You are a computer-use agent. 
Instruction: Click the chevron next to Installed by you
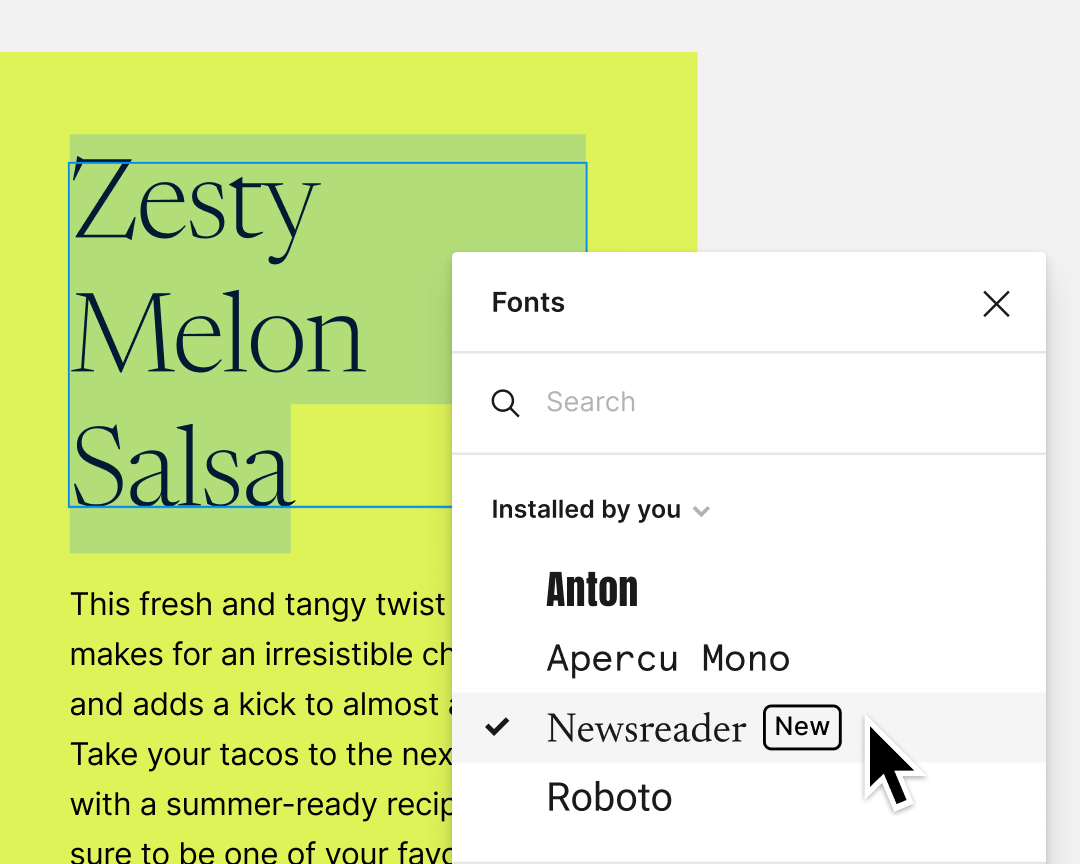click(x=701, y=510)
